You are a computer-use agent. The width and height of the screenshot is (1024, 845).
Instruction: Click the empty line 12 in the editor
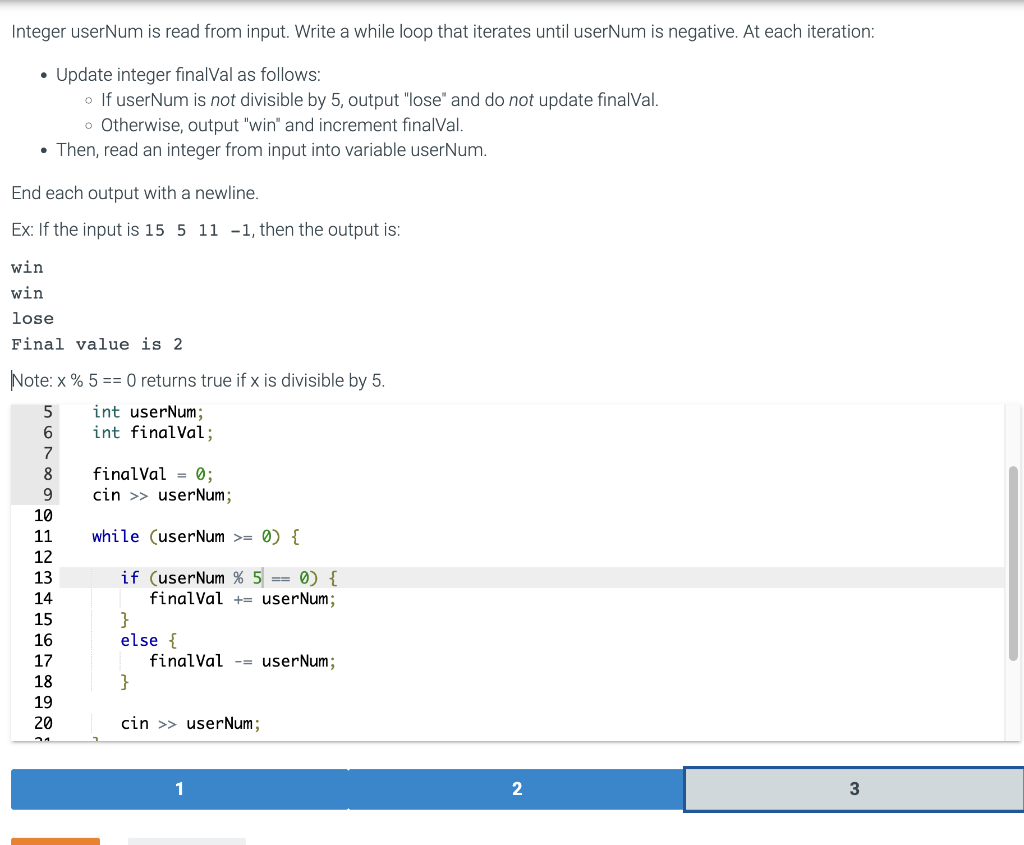tap(200, 557)
